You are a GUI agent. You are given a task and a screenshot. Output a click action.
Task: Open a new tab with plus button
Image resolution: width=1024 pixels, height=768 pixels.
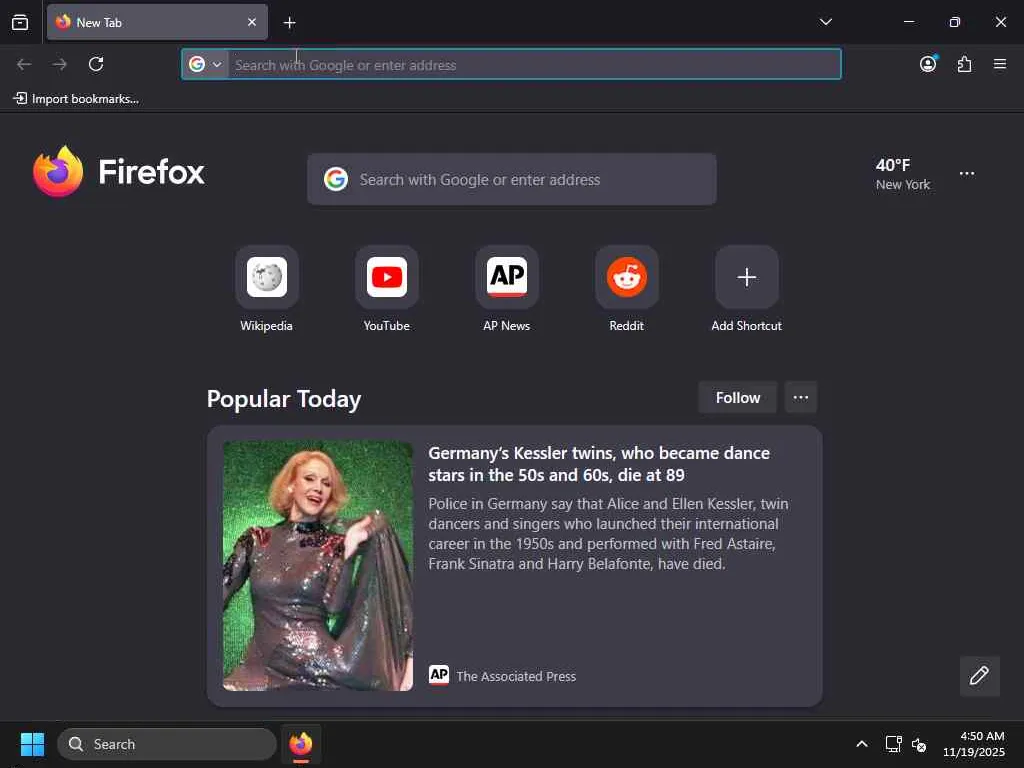289,23
